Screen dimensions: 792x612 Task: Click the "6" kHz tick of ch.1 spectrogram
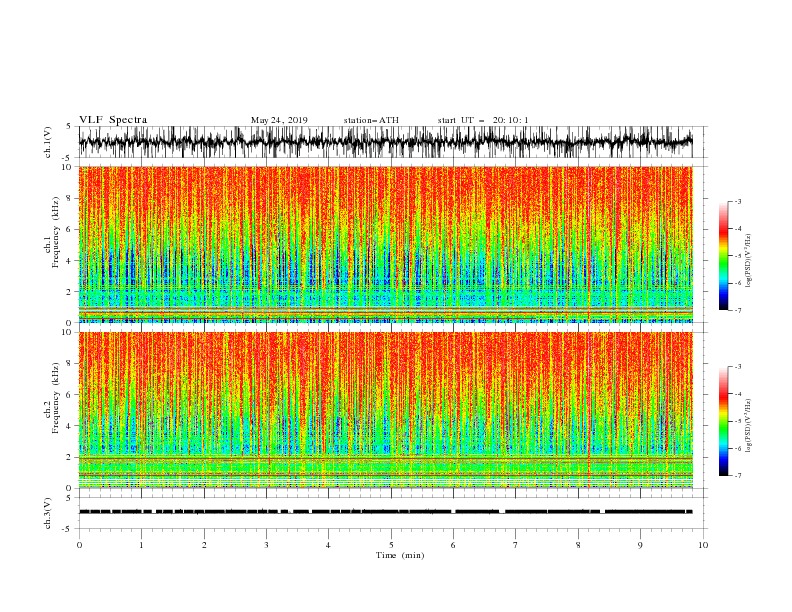[70, 230]
